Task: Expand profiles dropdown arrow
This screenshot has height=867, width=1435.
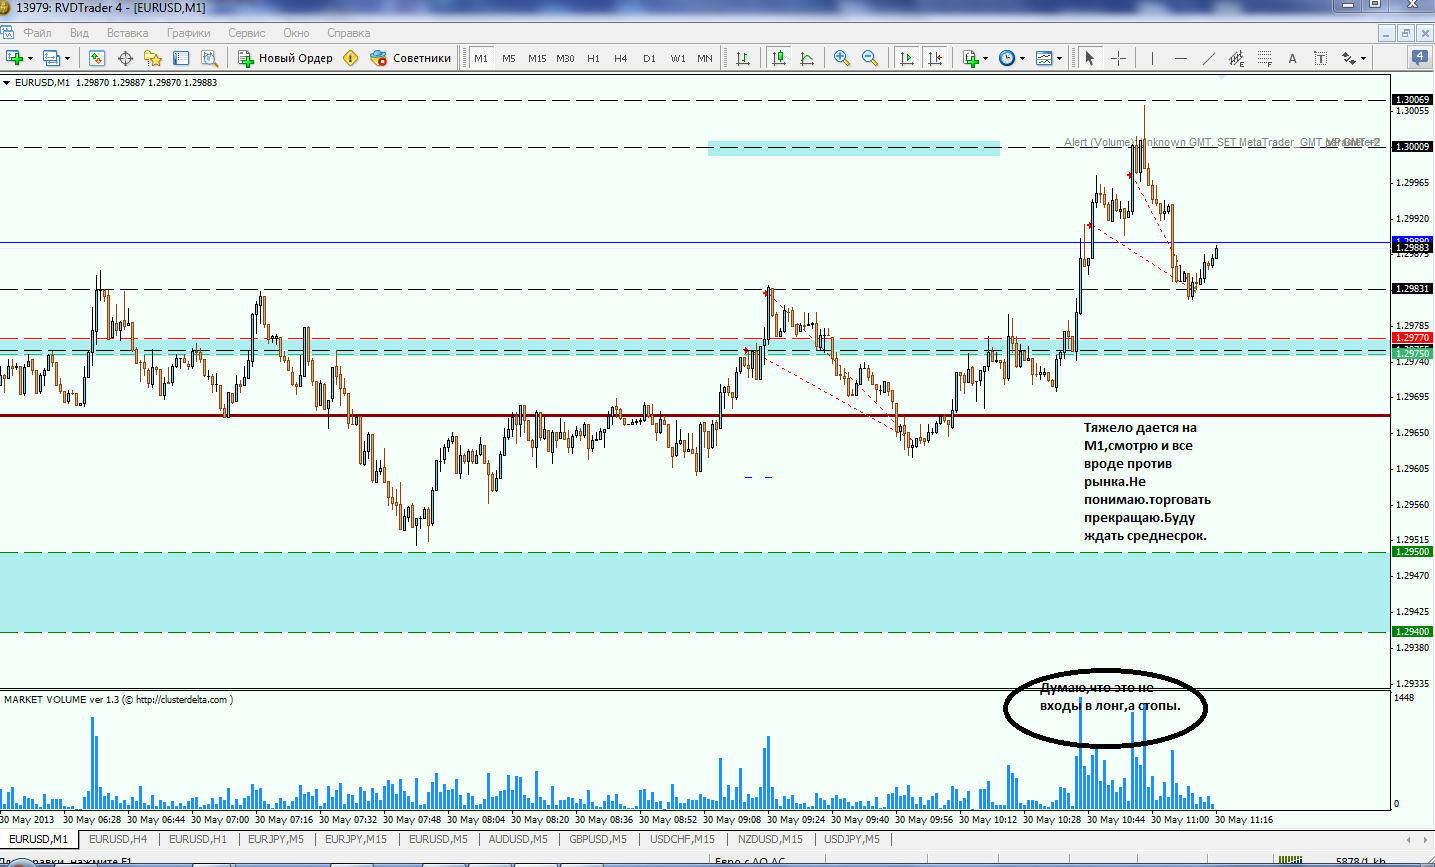Action: click(67, 58)
